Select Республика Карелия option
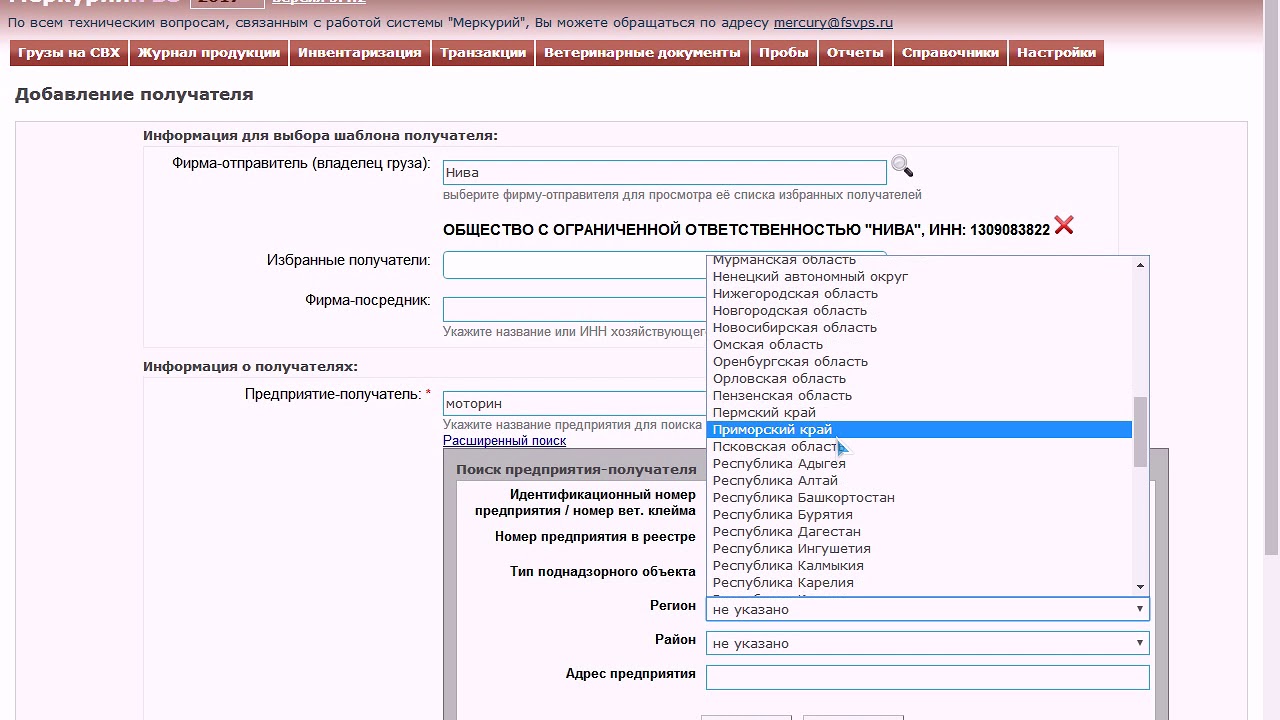This screenshot has width=1280, height=720. (919, 582)
